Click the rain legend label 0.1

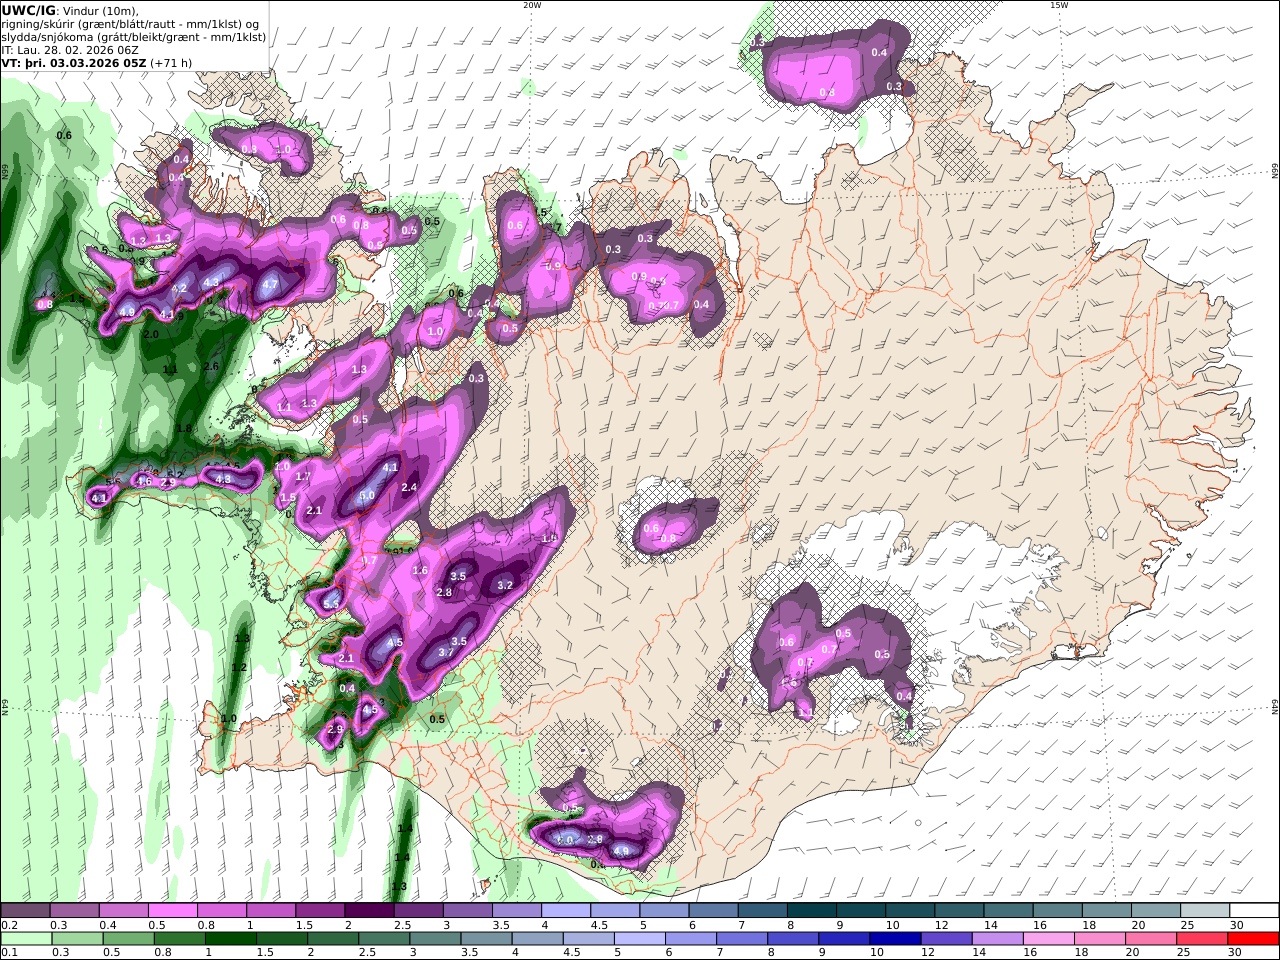pyautogui.click(x=8, y=953)
